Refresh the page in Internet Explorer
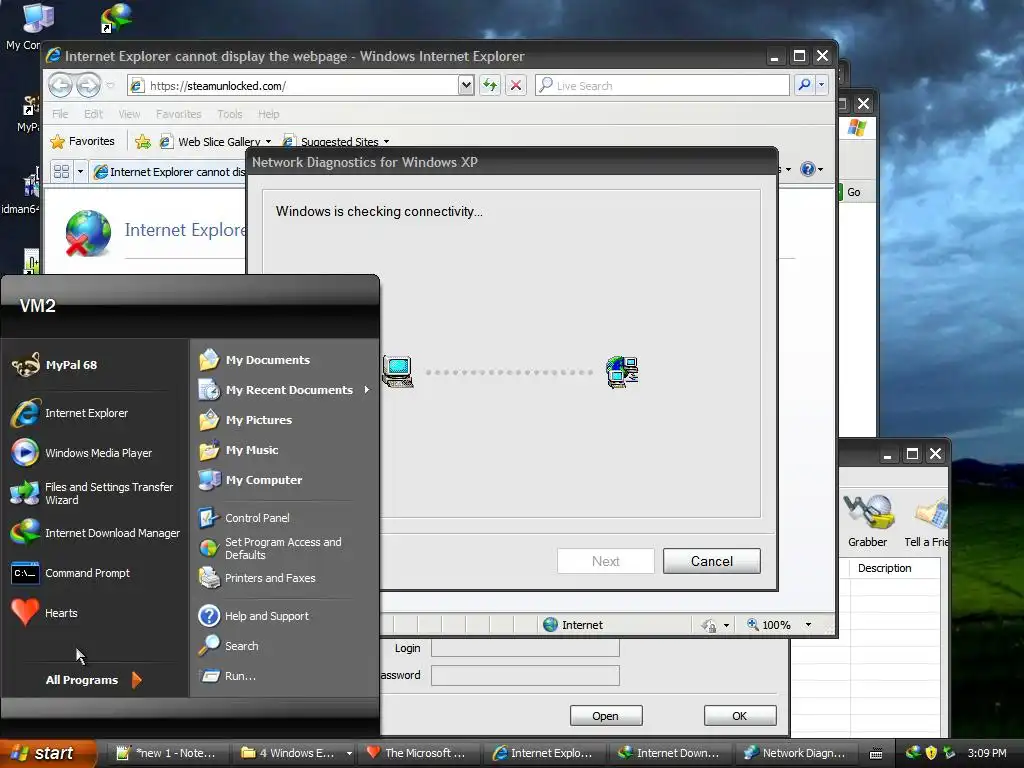1024x768 pixels. coord(490,86)
